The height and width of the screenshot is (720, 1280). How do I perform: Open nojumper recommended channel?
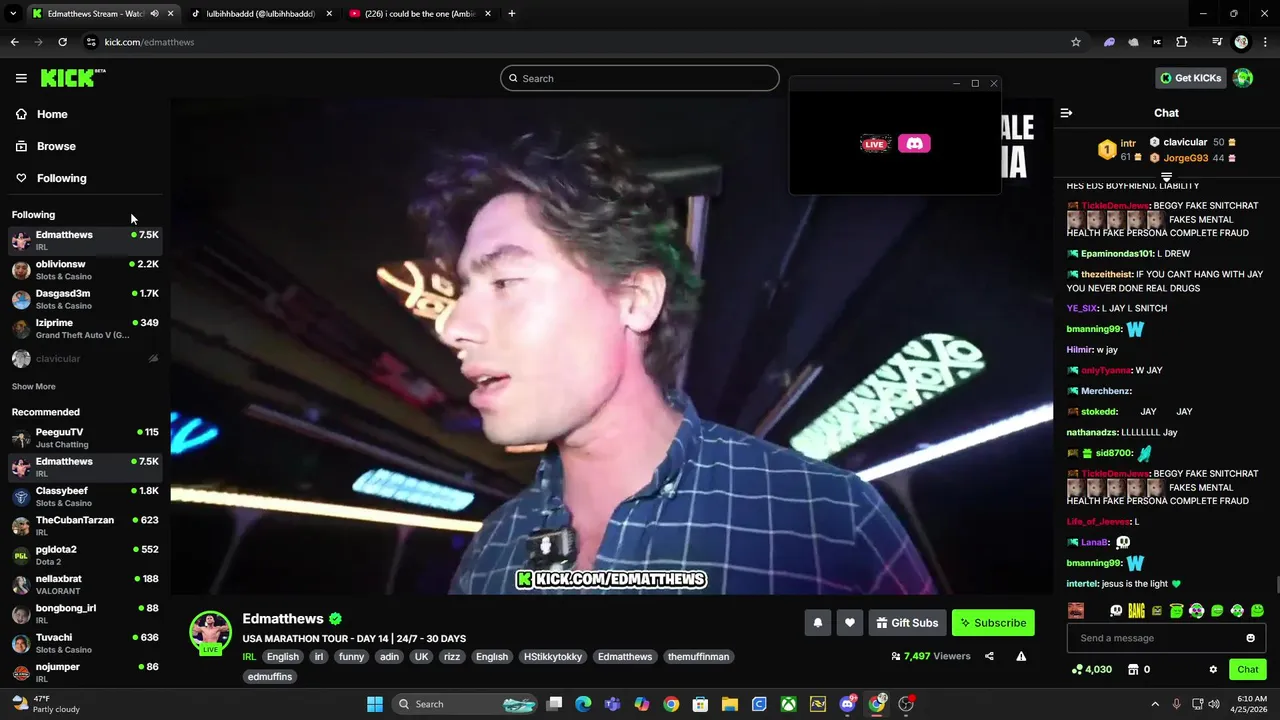pos(85,672)
